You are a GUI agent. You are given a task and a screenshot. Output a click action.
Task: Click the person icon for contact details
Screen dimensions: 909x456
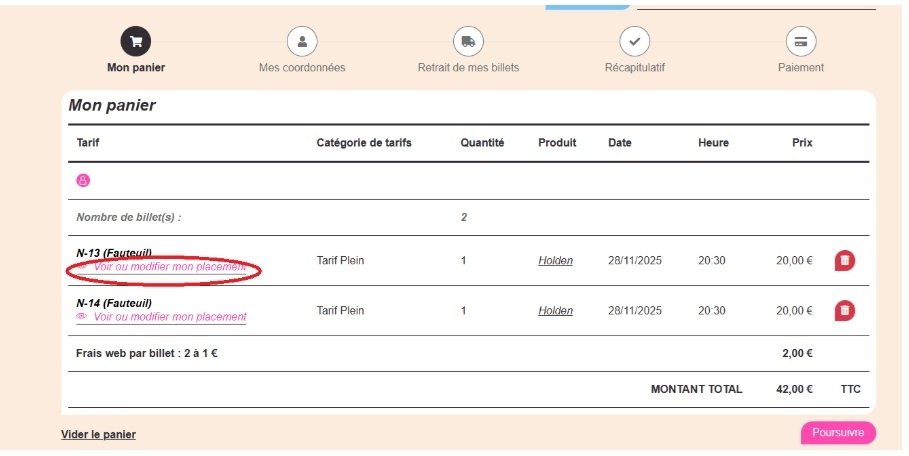(x=301, y=42)
